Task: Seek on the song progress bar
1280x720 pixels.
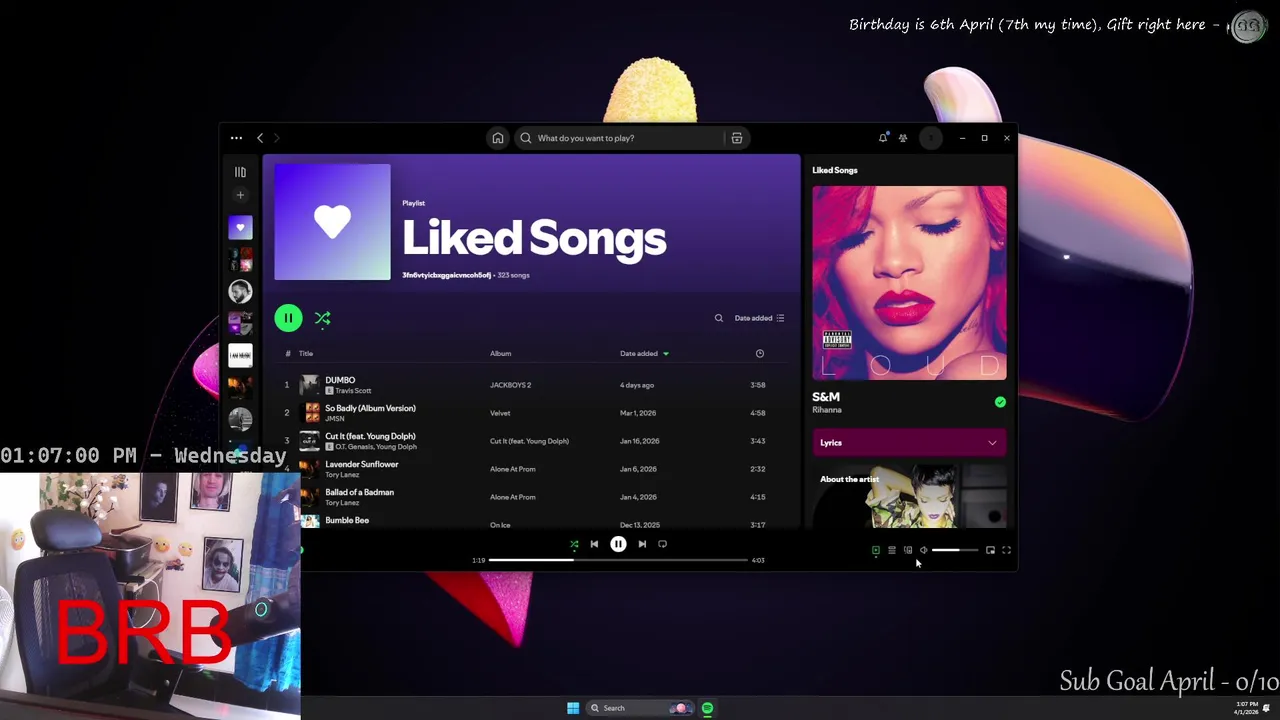Action: pos(618,560)
